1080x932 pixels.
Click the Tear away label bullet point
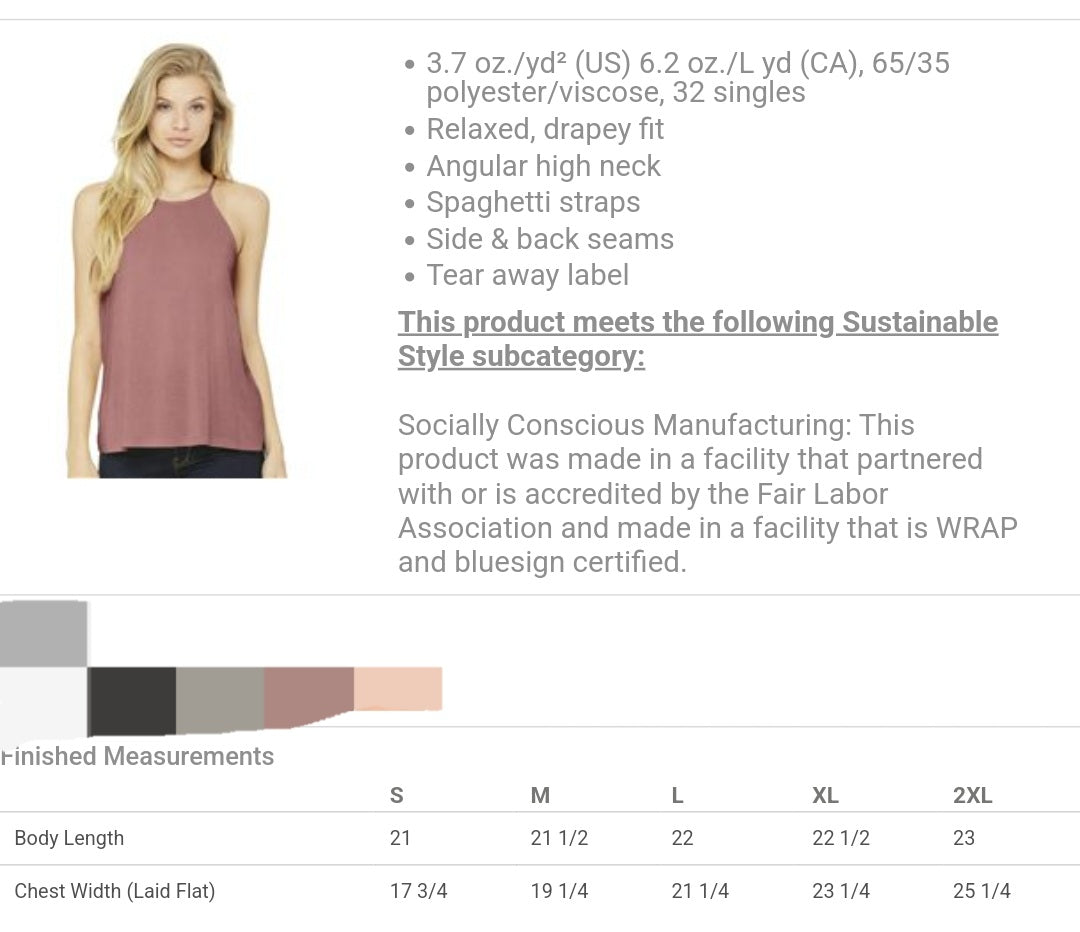[527, 275]
